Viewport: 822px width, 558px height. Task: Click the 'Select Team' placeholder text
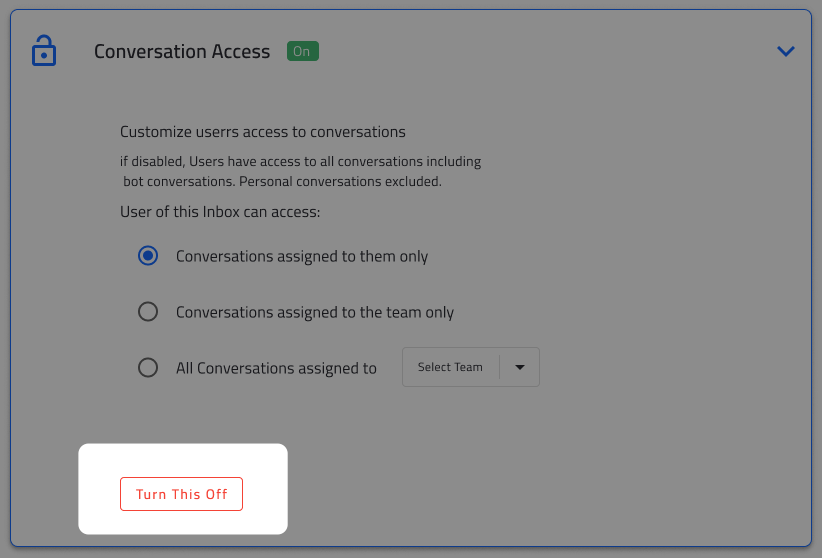pos(450,367)
